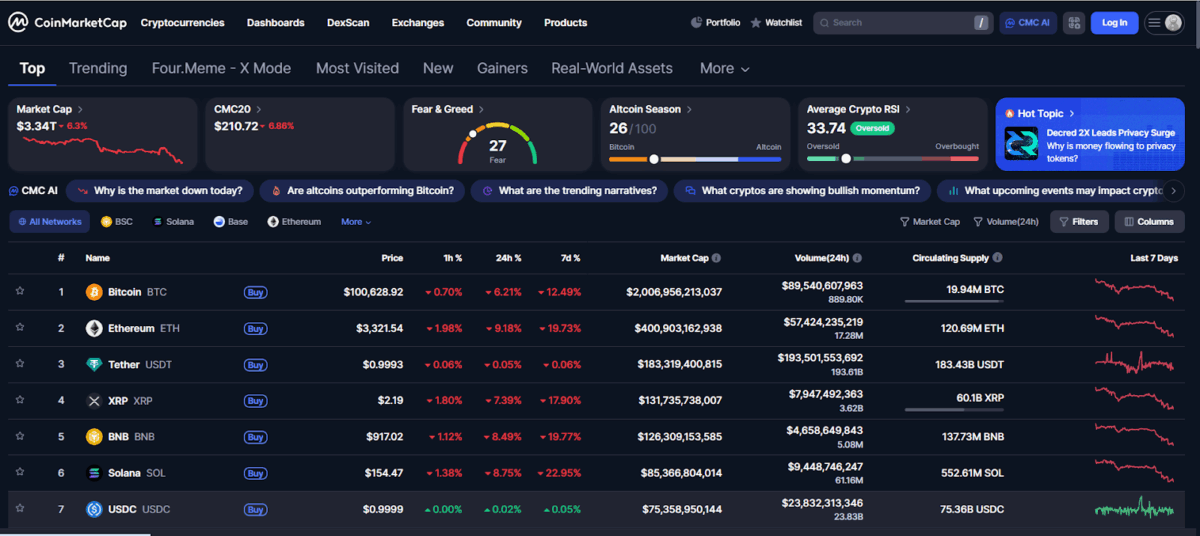Click the XRP coin icon
Image resolution: width=1200 pixels, height=536 pixels.
tap(94, 400)
